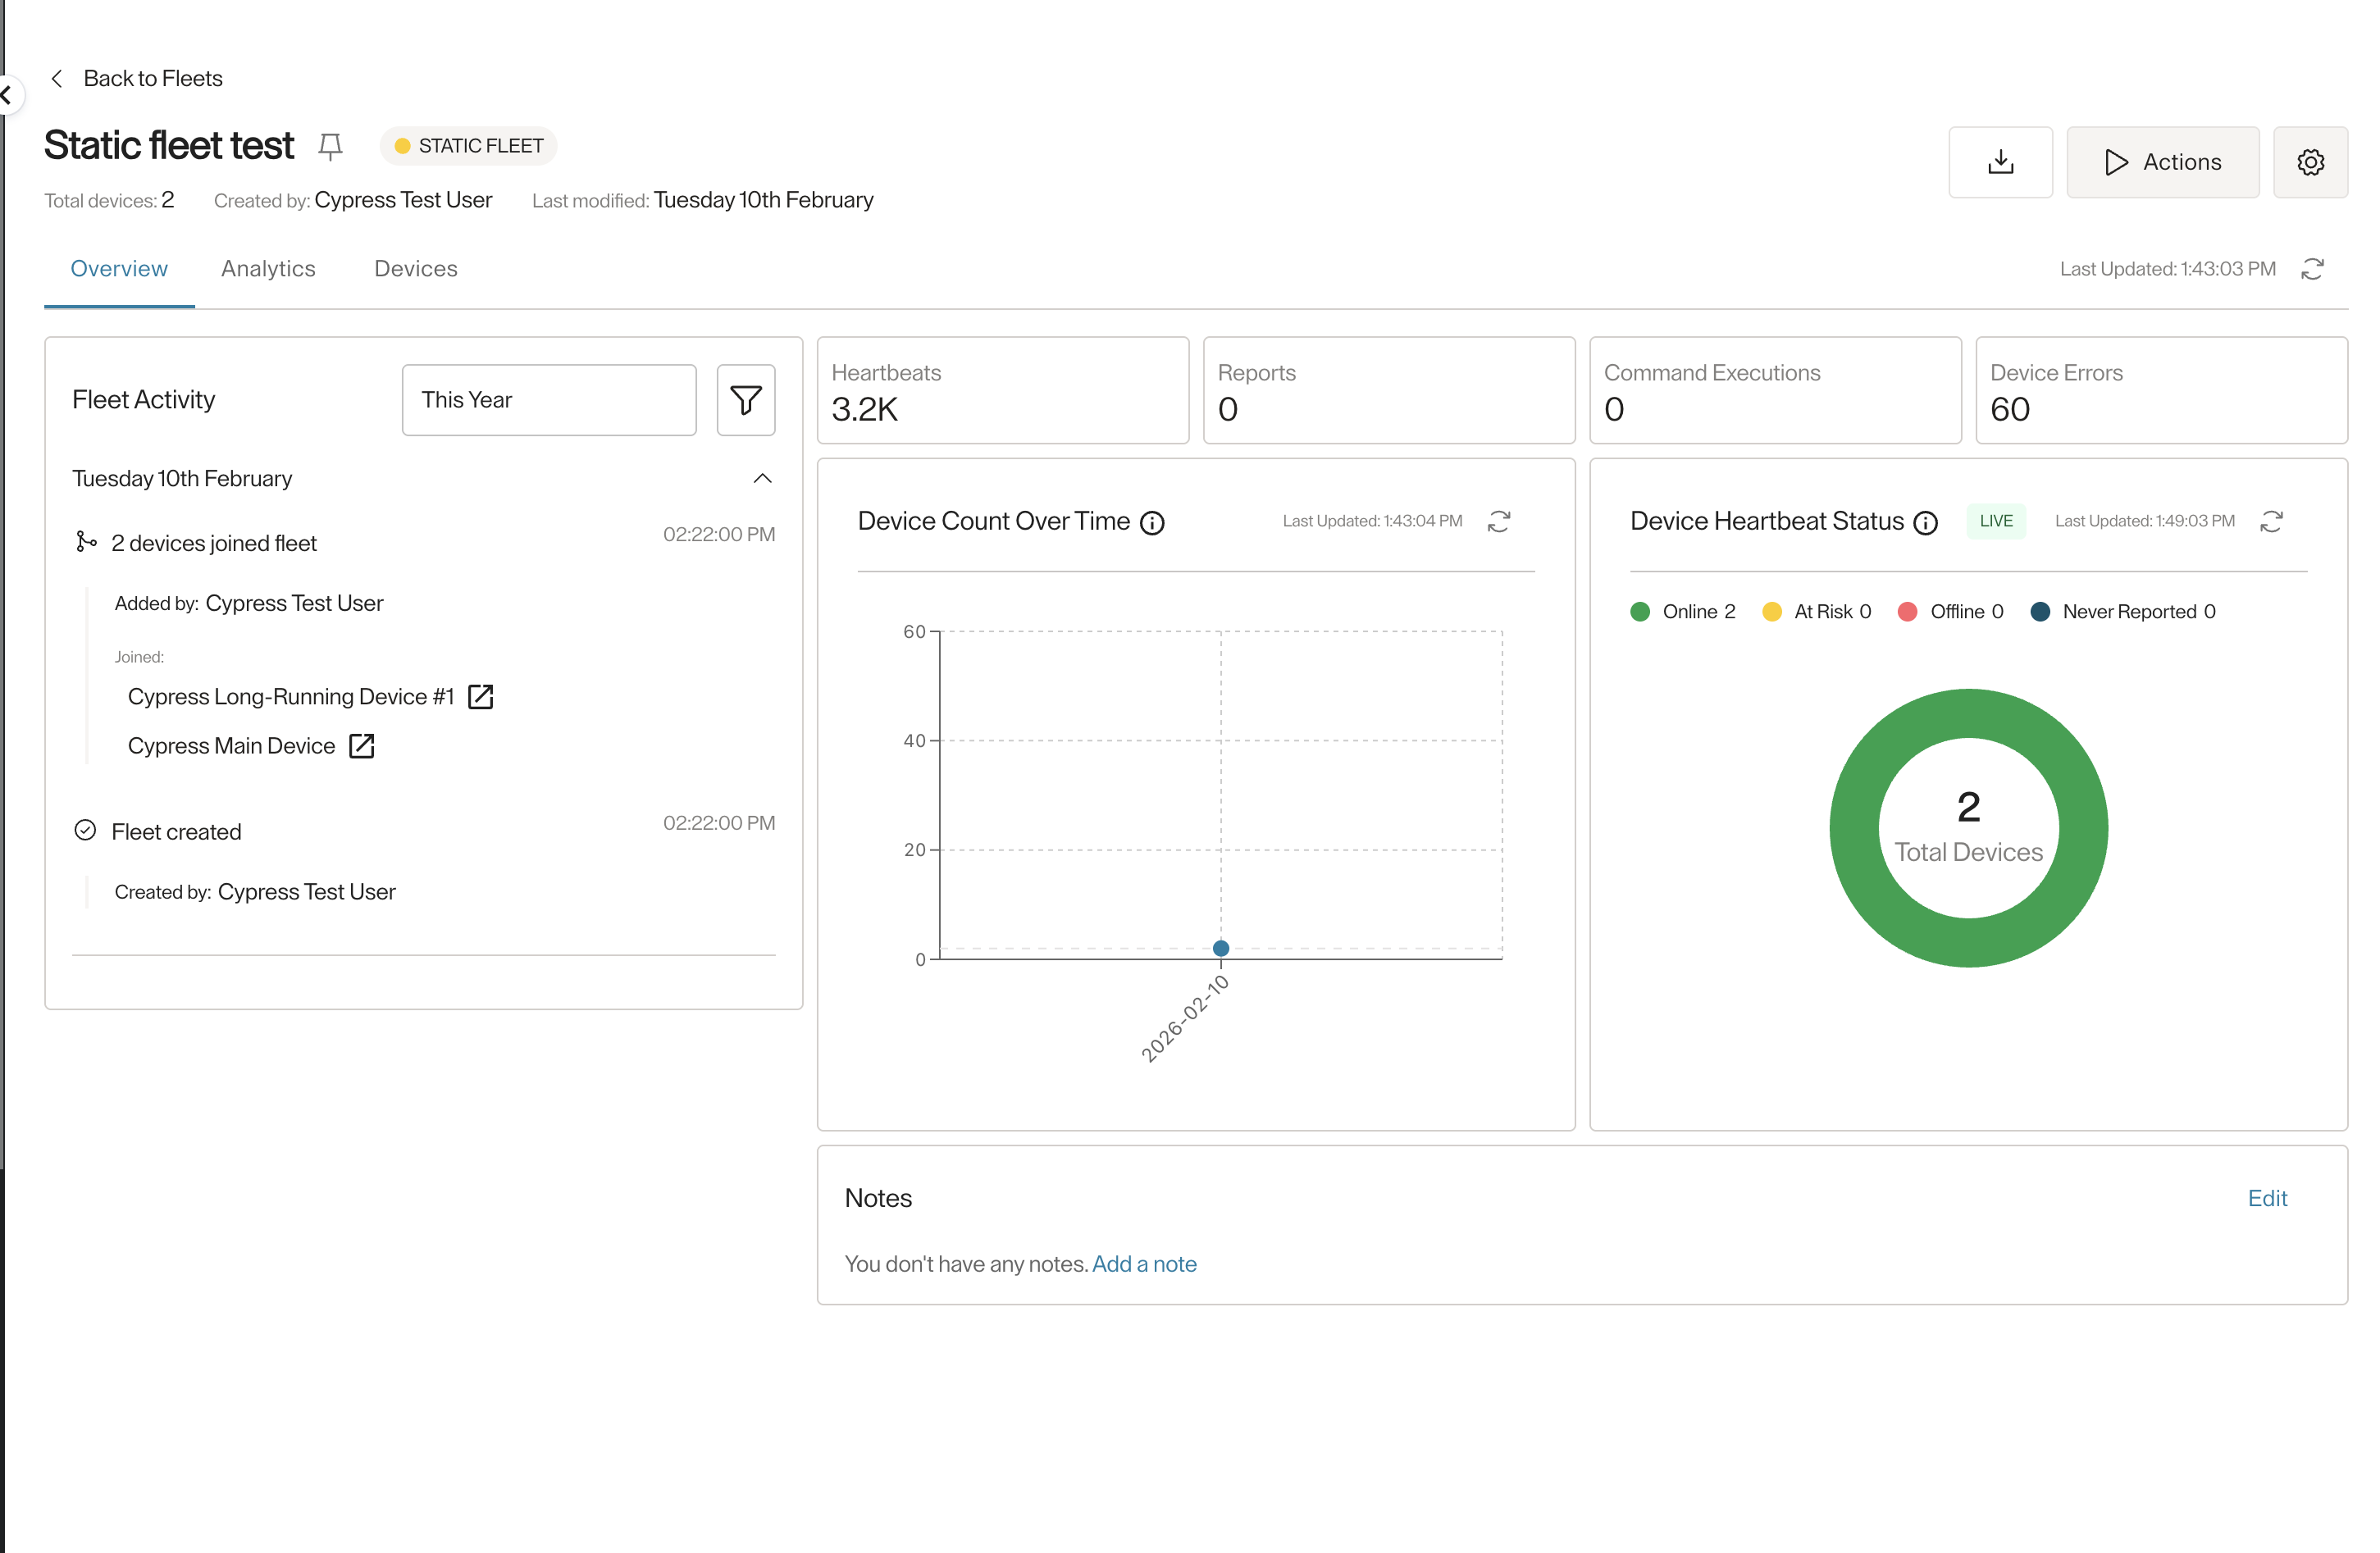Open fleet settings gear icon
This screenshot has height=1553, width=2380.
pos(2310,162)
